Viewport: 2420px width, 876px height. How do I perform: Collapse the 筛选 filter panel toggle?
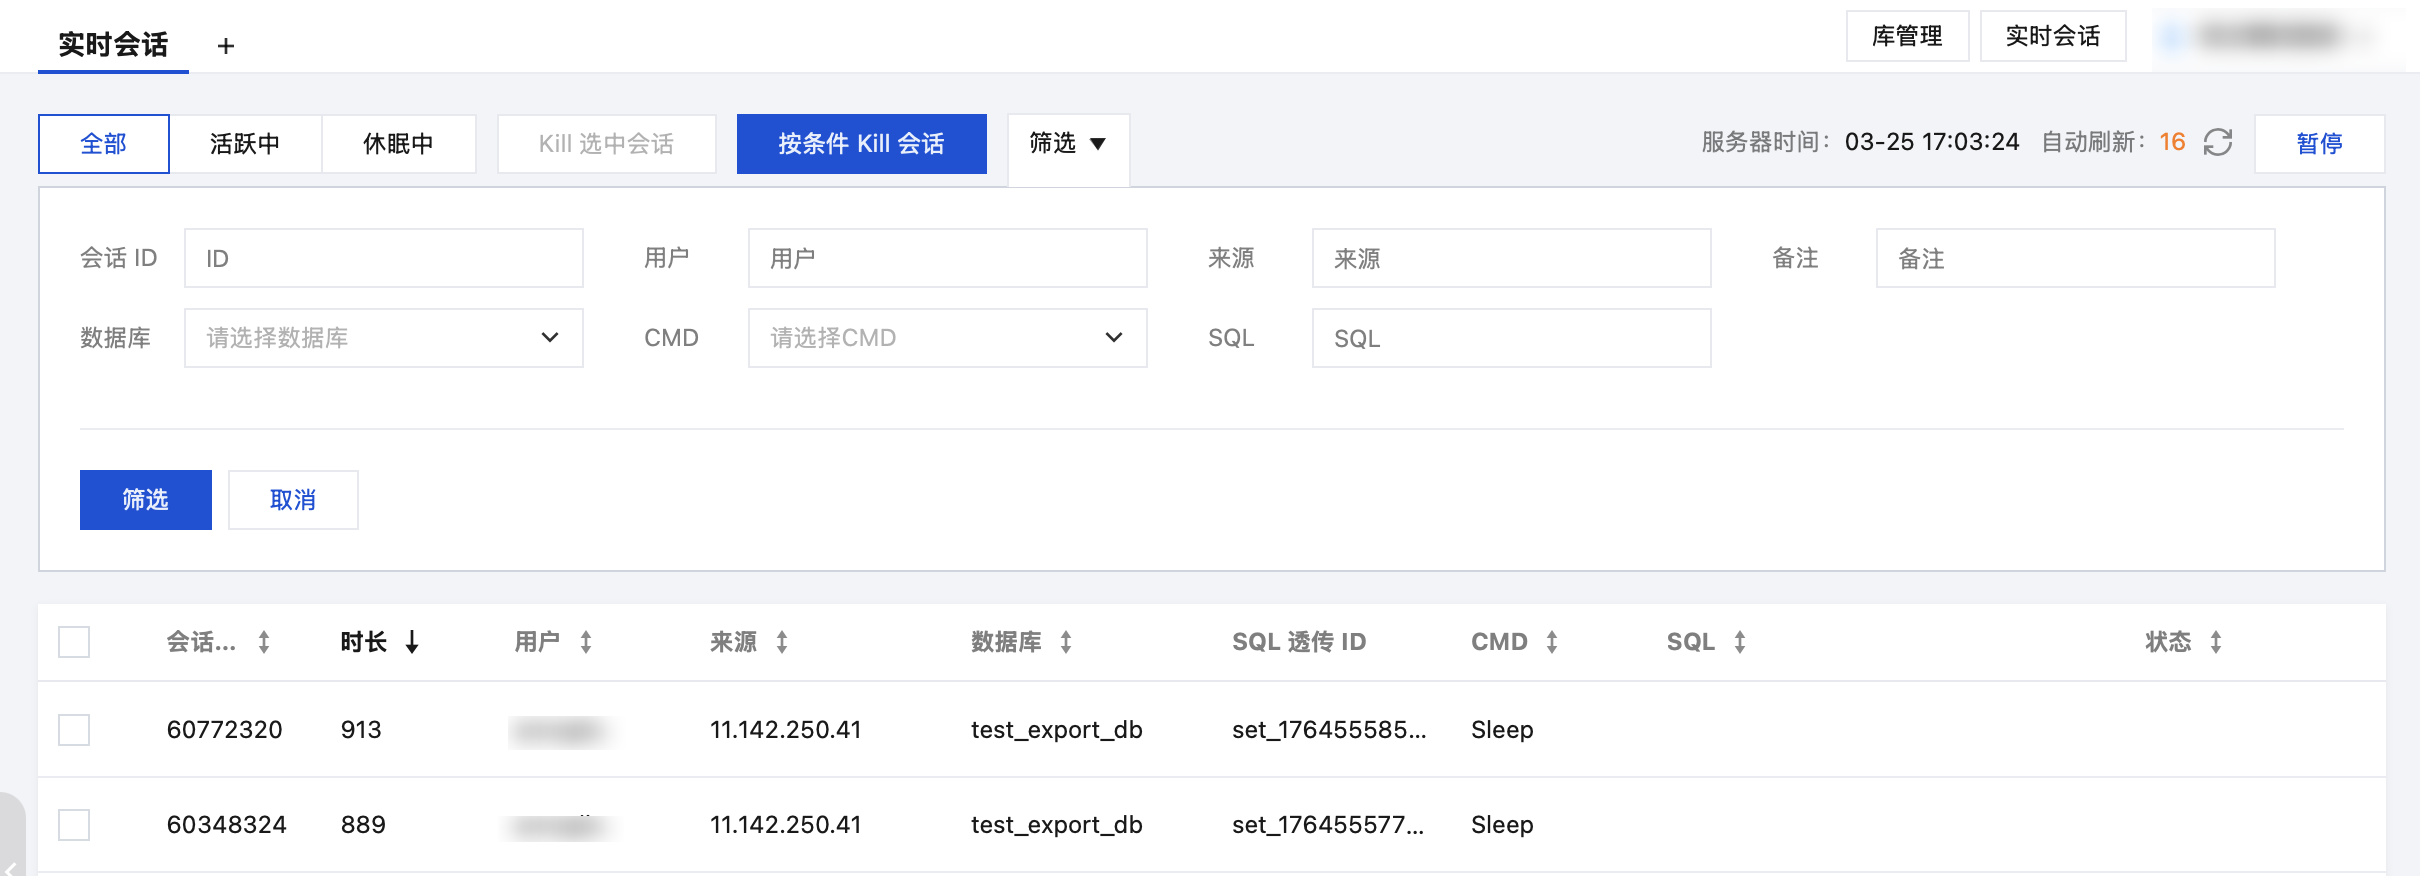pyautogui.click(x=1067, y=144)
